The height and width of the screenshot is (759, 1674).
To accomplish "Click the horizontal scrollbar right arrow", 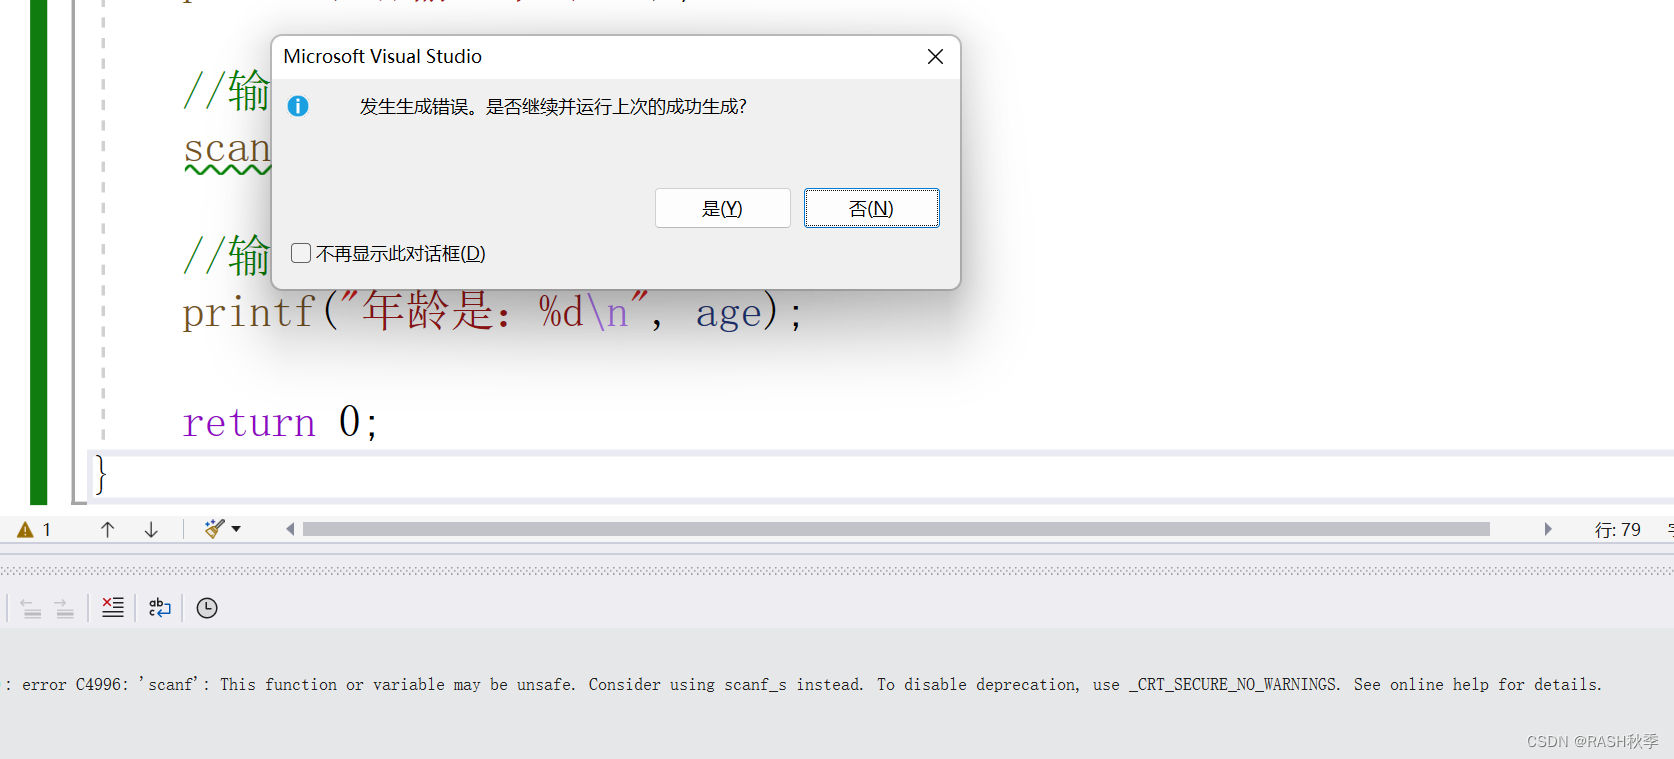I will [1547, 529].
